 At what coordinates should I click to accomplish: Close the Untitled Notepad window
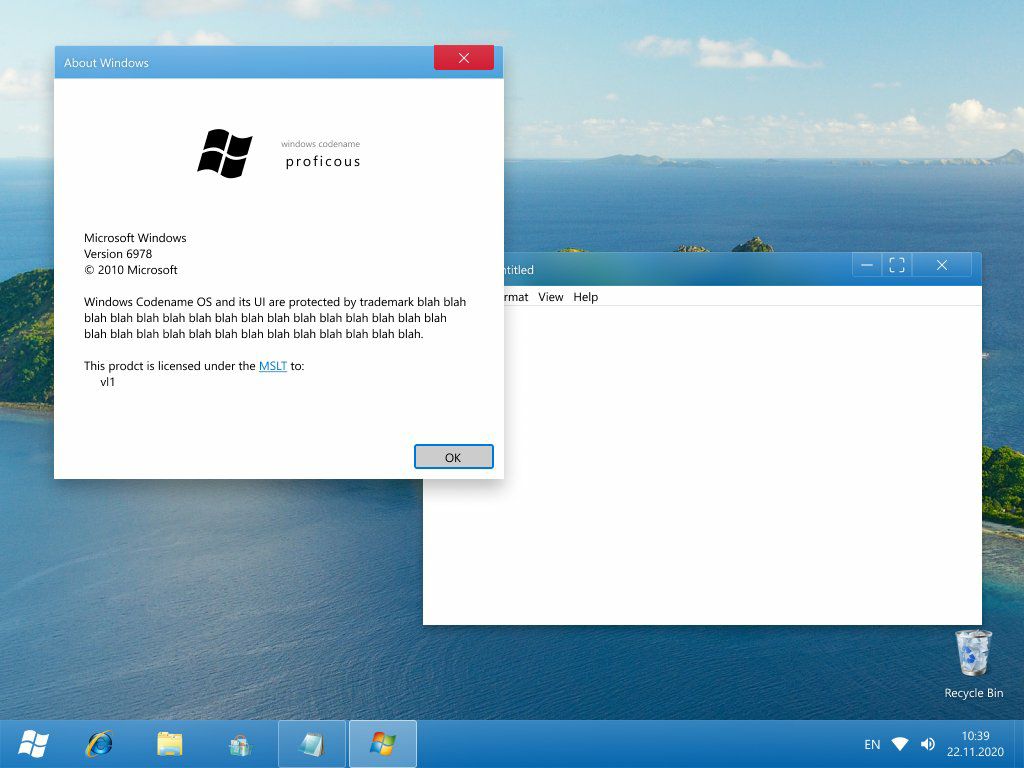pyautogui.click(x=942, y=265)
